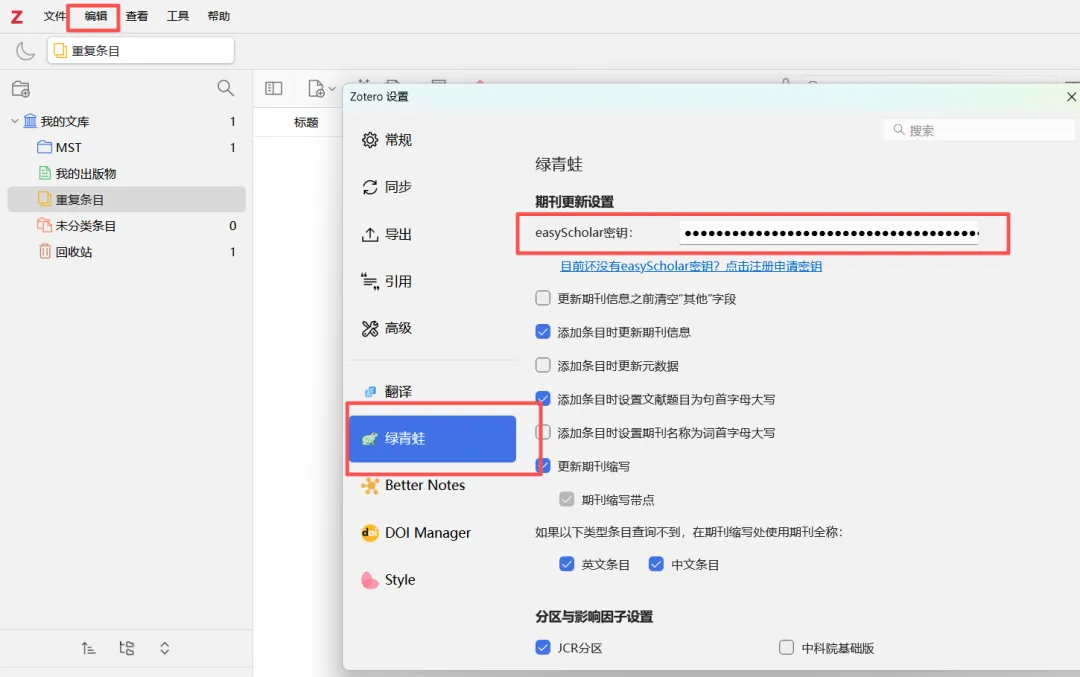Enable the 中科院基础版 checkbox
The width and height of the screenshot is (1080, 677).
(x=787, y=647)
